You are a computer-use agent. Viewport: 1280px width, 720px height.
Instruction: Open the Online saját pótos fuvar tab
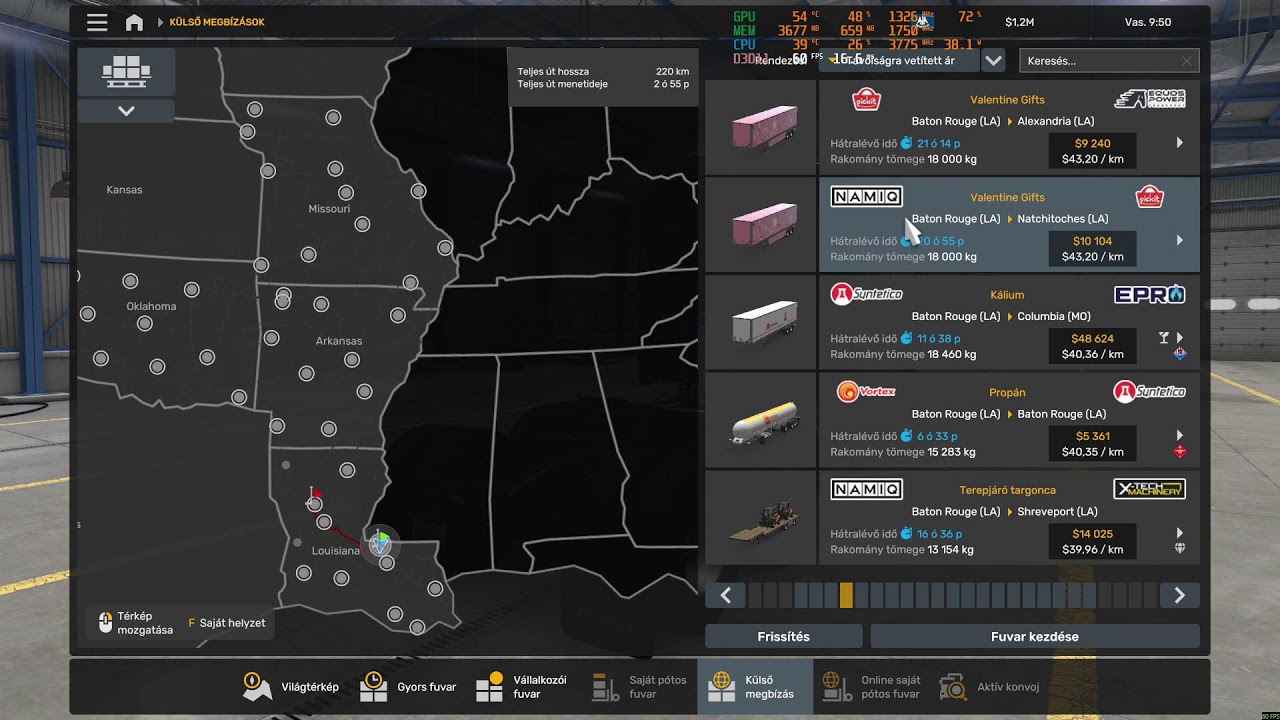tap(870, 687)
